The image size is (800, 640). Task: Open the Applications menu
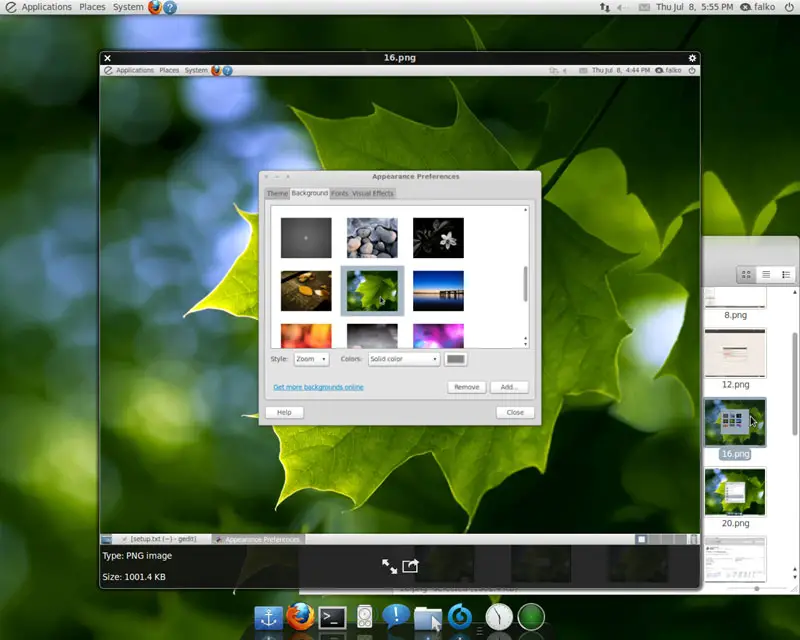click(46, 7)
